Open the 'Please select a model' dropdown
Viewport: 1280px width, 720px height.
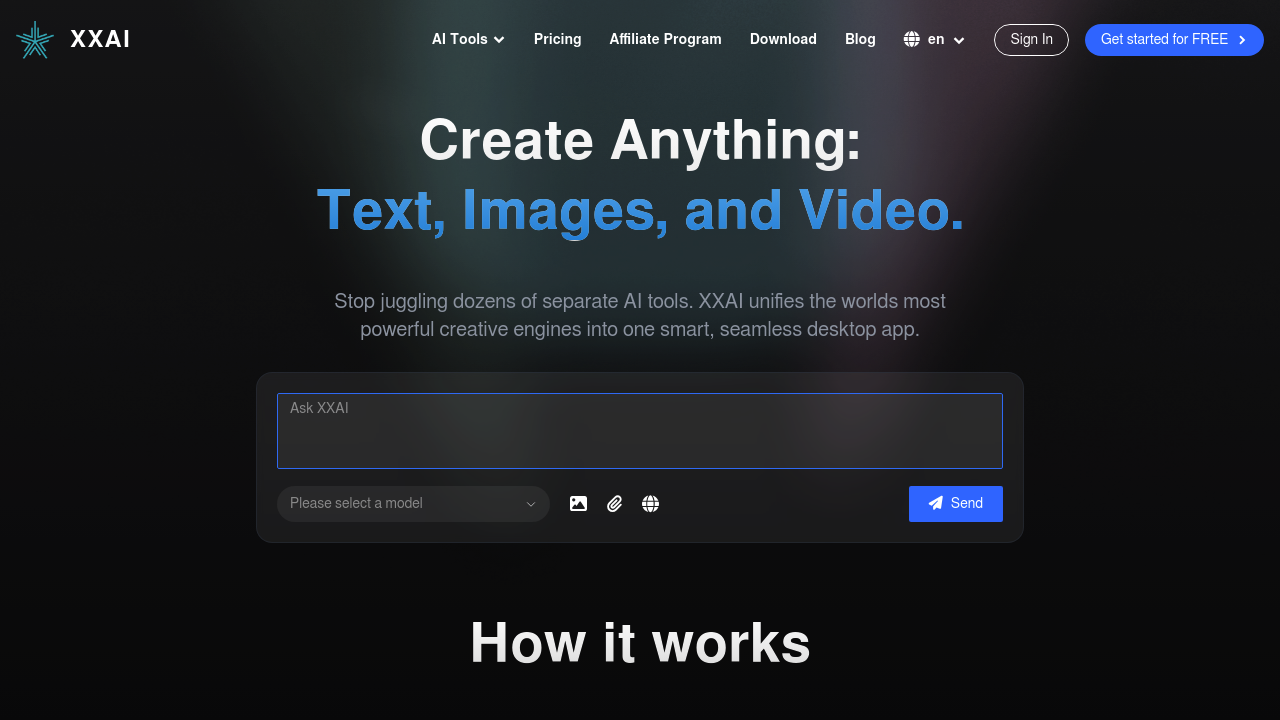point(413,504)
